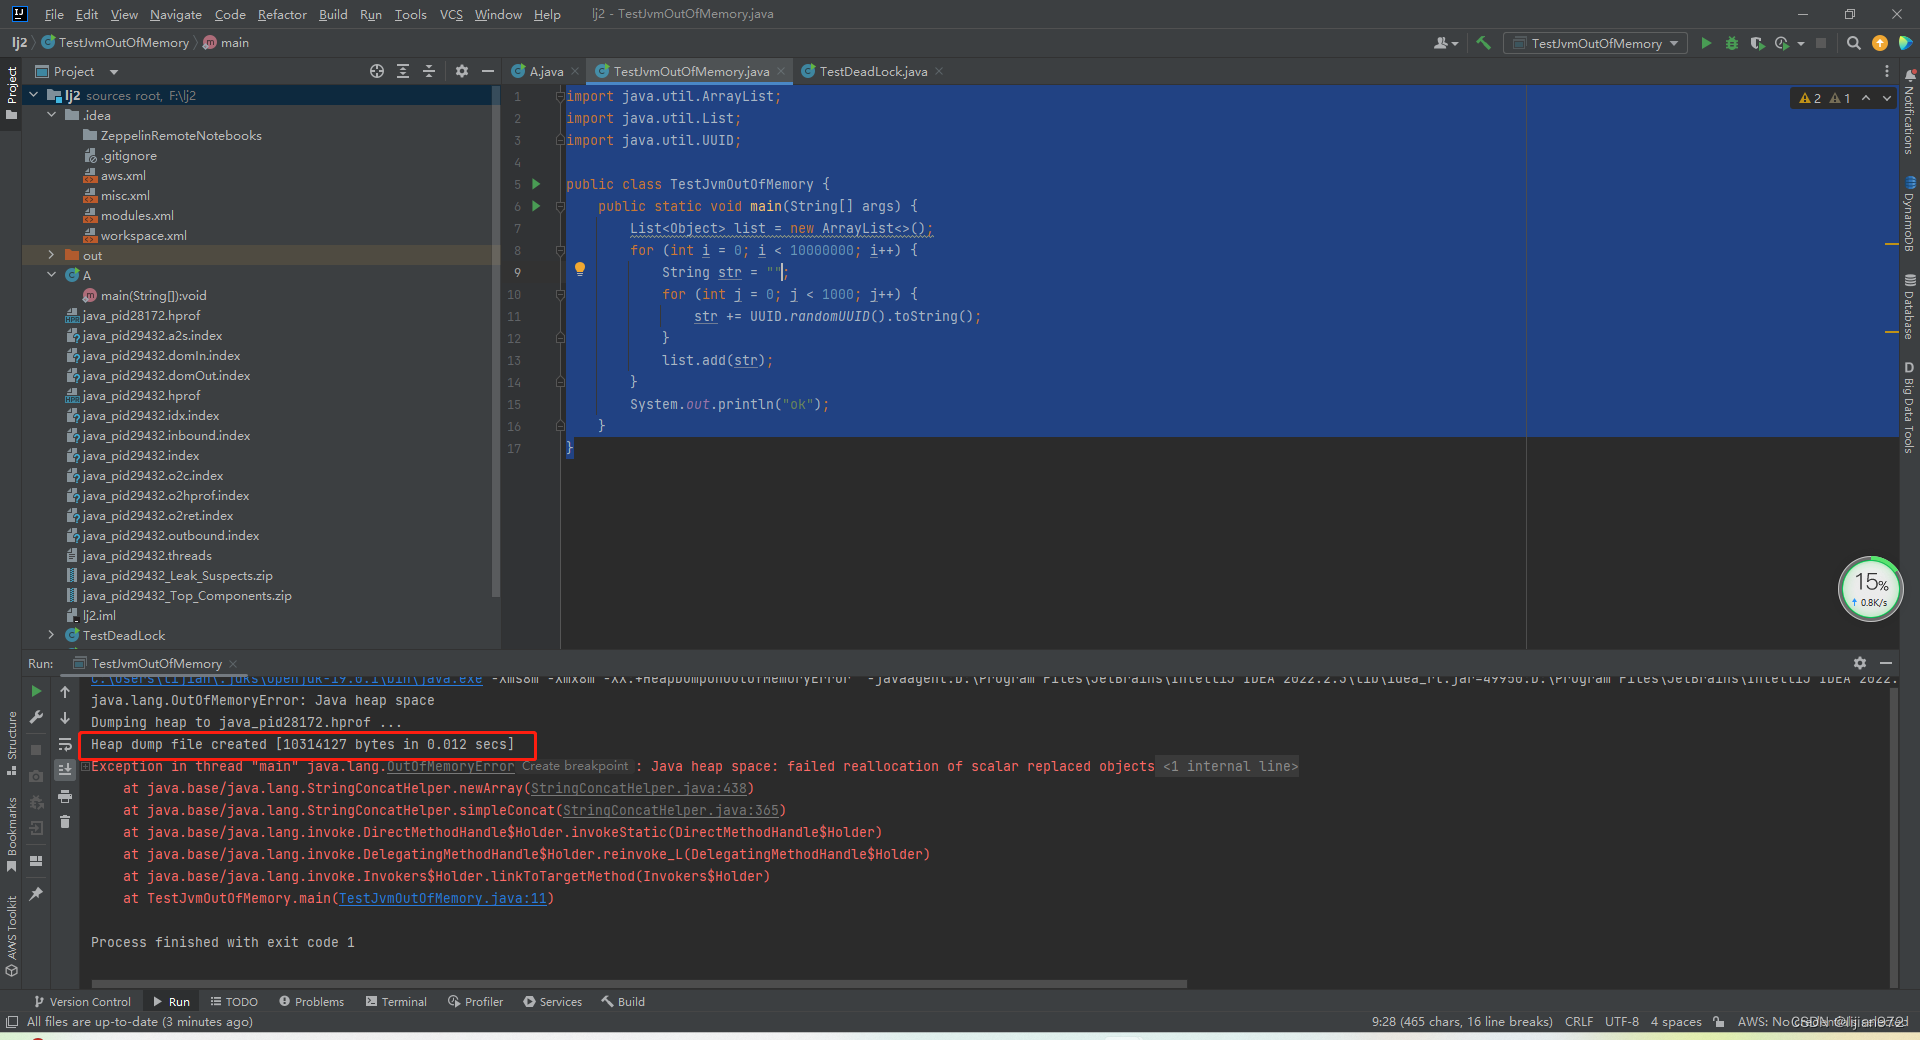Image resolution: width=1920 pixels, height=1040 pixels.
Task: Toggle the Database tool window stripe button
Action: pos(1909,307)
